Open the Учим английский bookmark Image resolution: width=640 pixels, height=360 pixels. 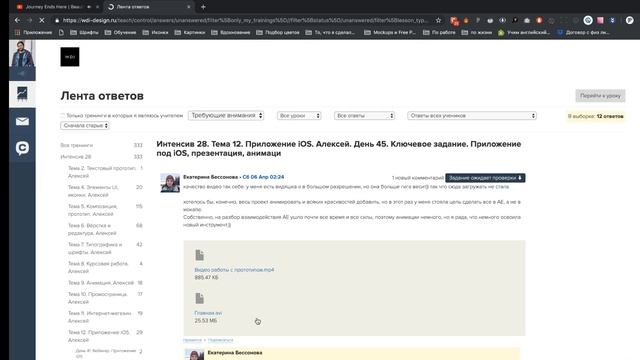[x=524, y=32]
